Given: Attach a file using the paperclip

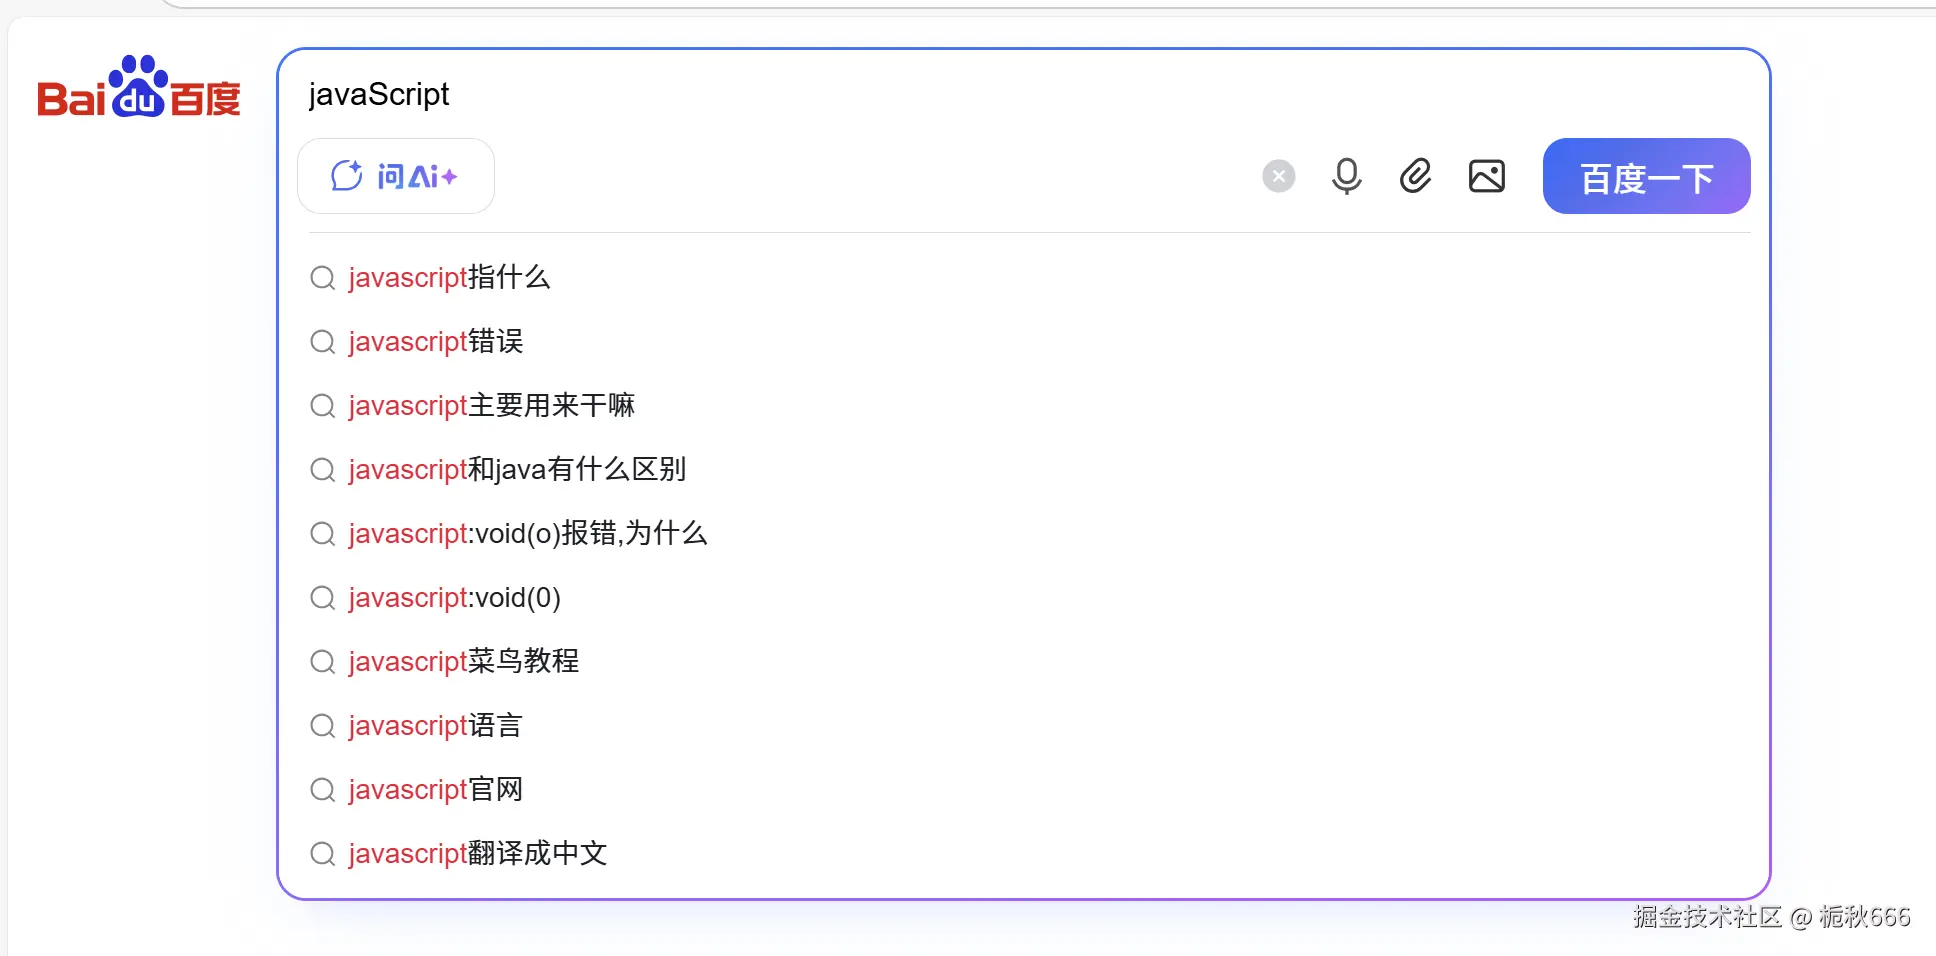Looking at the screenshot, I should [1415, 176].
